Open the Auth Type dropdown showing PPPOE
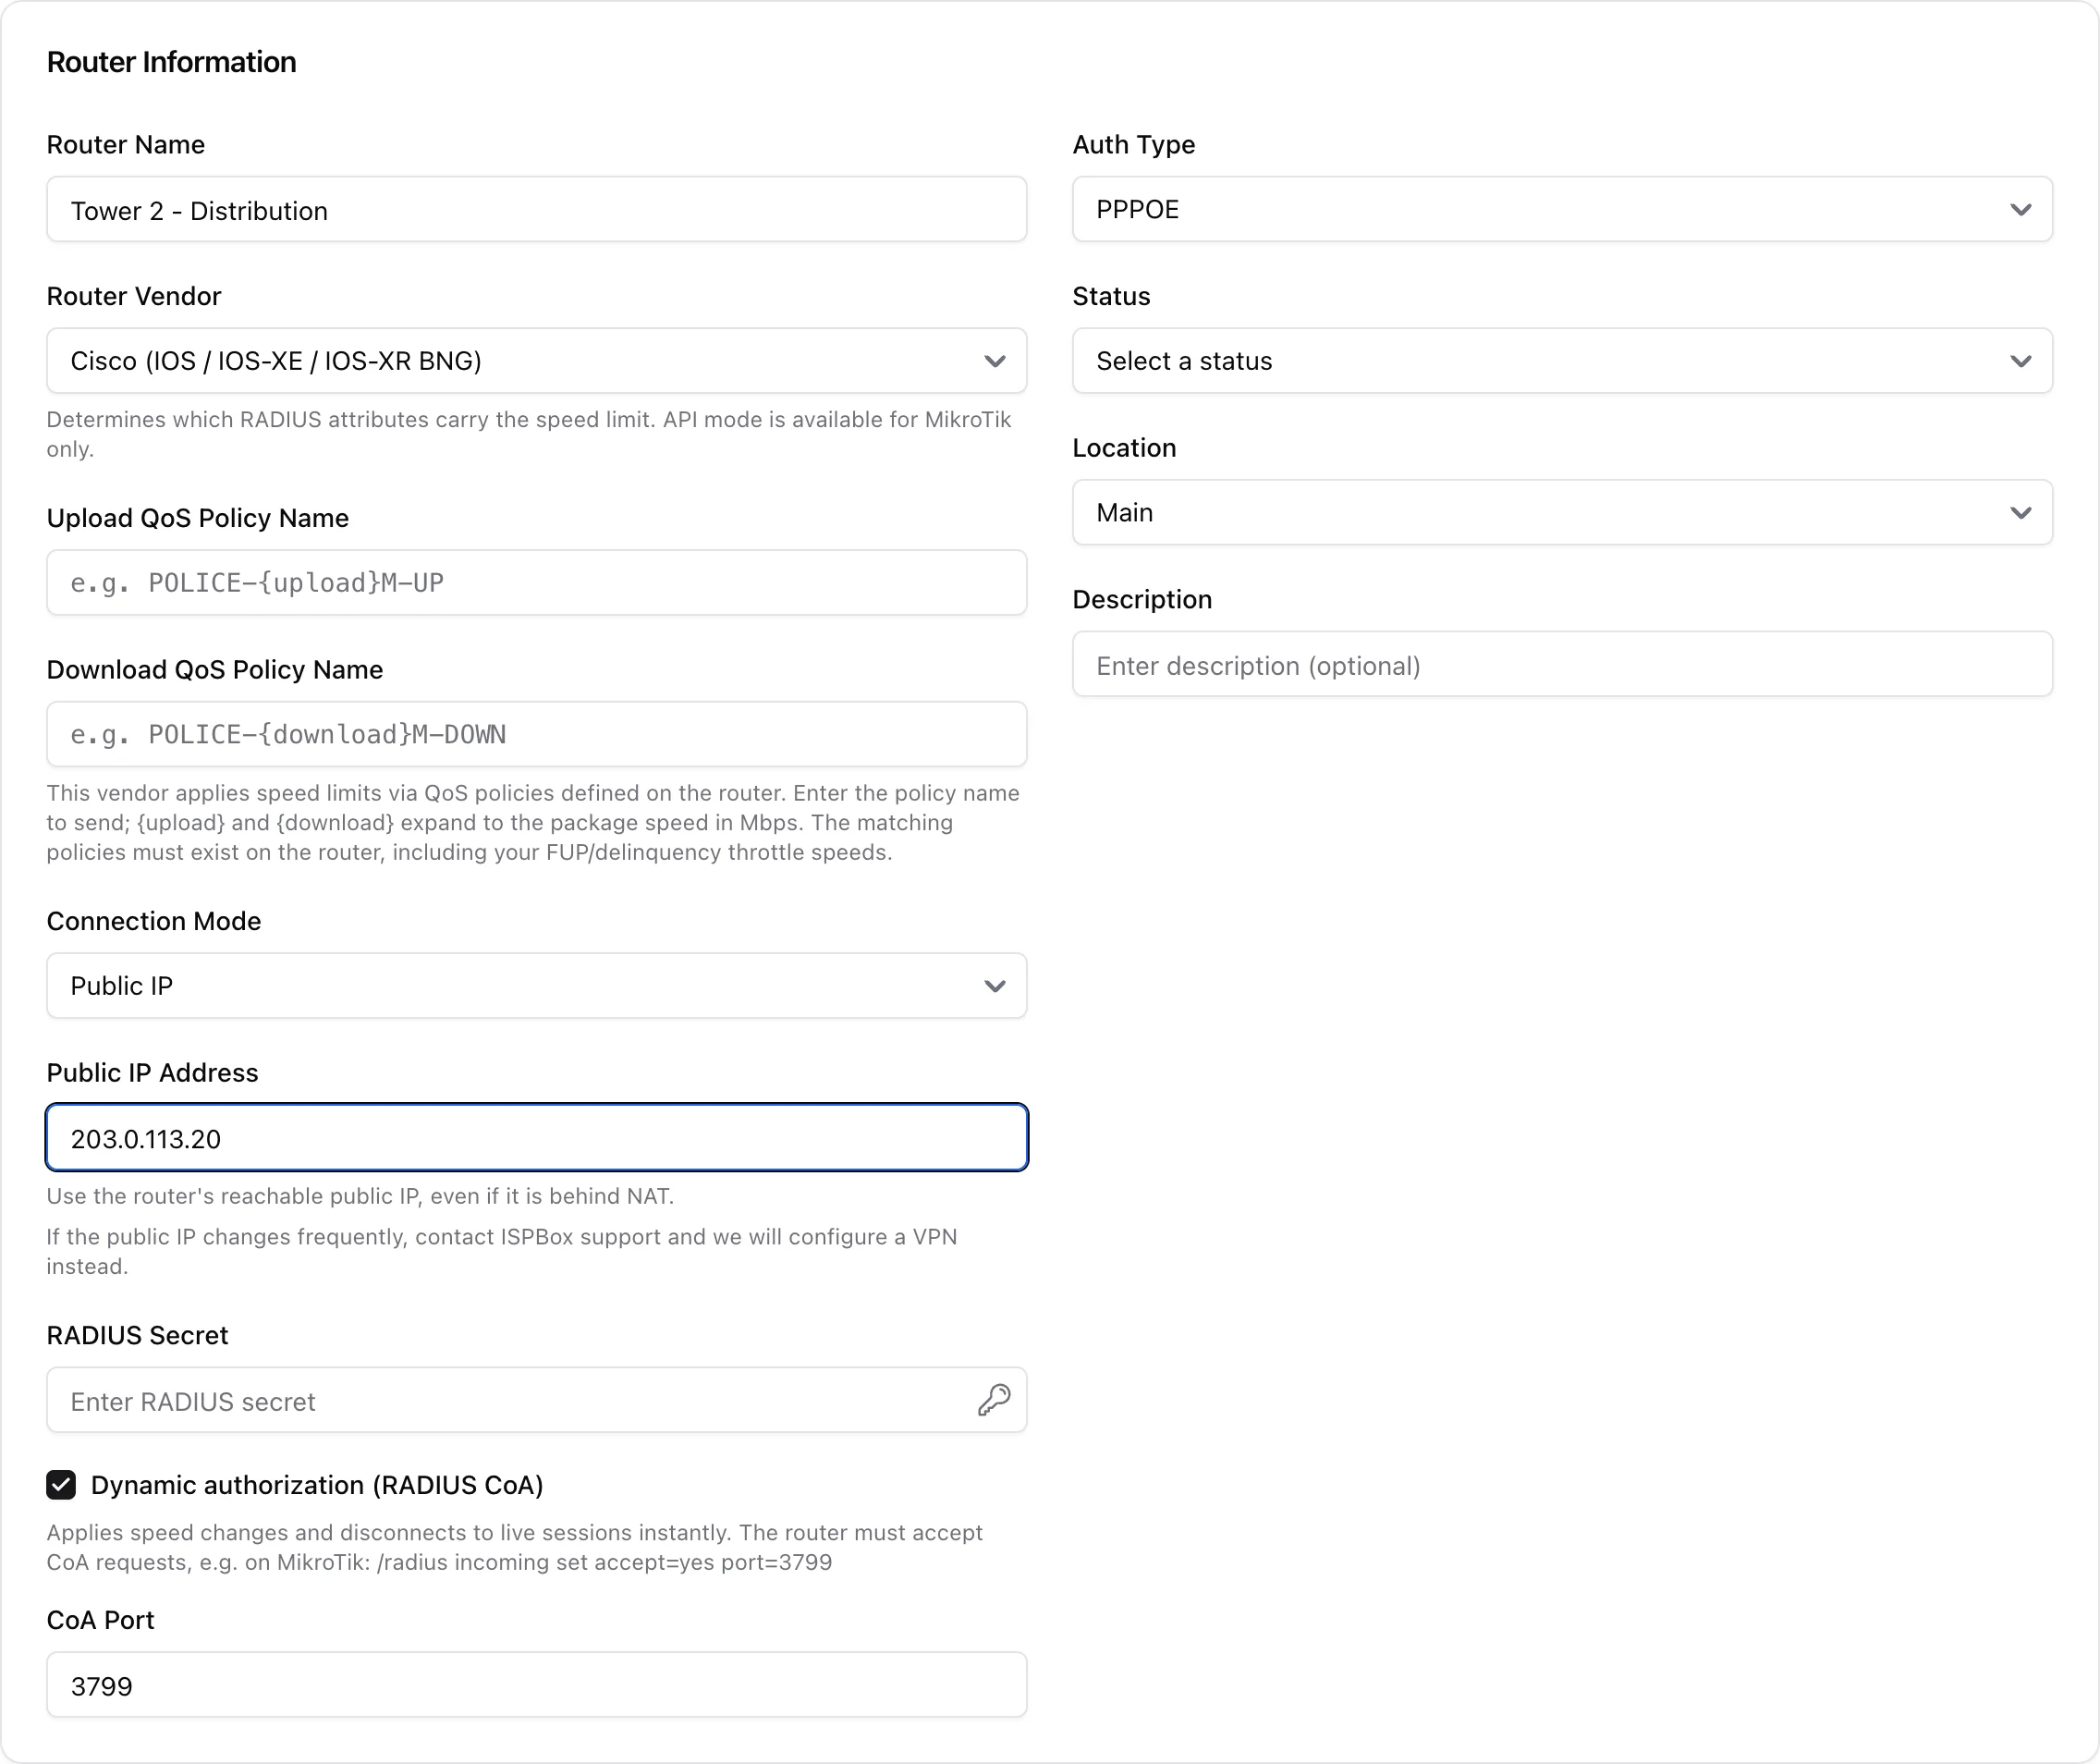2100x1764 pixels. (x=1562, y=209)
